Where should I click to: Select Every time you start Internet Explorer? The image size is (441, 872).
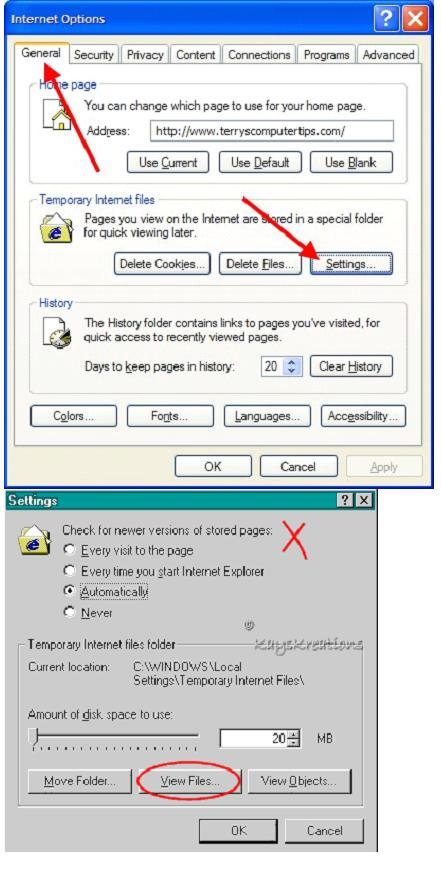coord(69,571)
